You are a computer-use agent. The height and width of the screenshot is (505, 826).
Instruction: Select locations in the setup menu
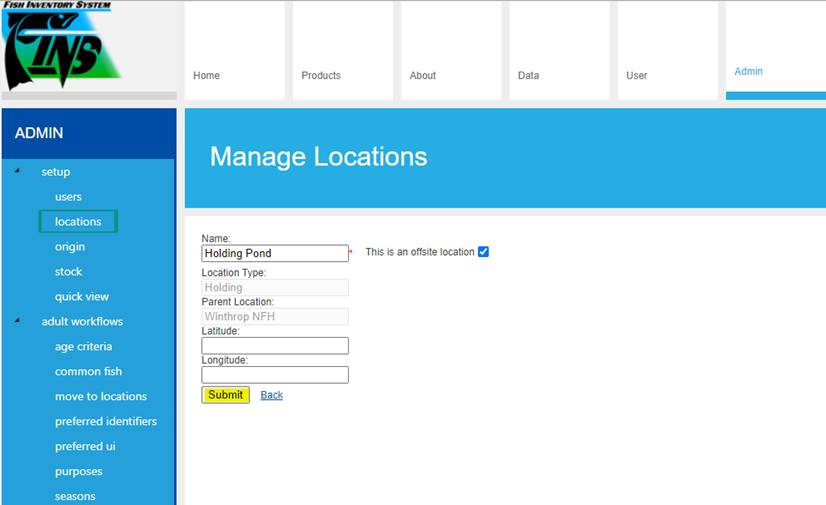coord(78,222)
